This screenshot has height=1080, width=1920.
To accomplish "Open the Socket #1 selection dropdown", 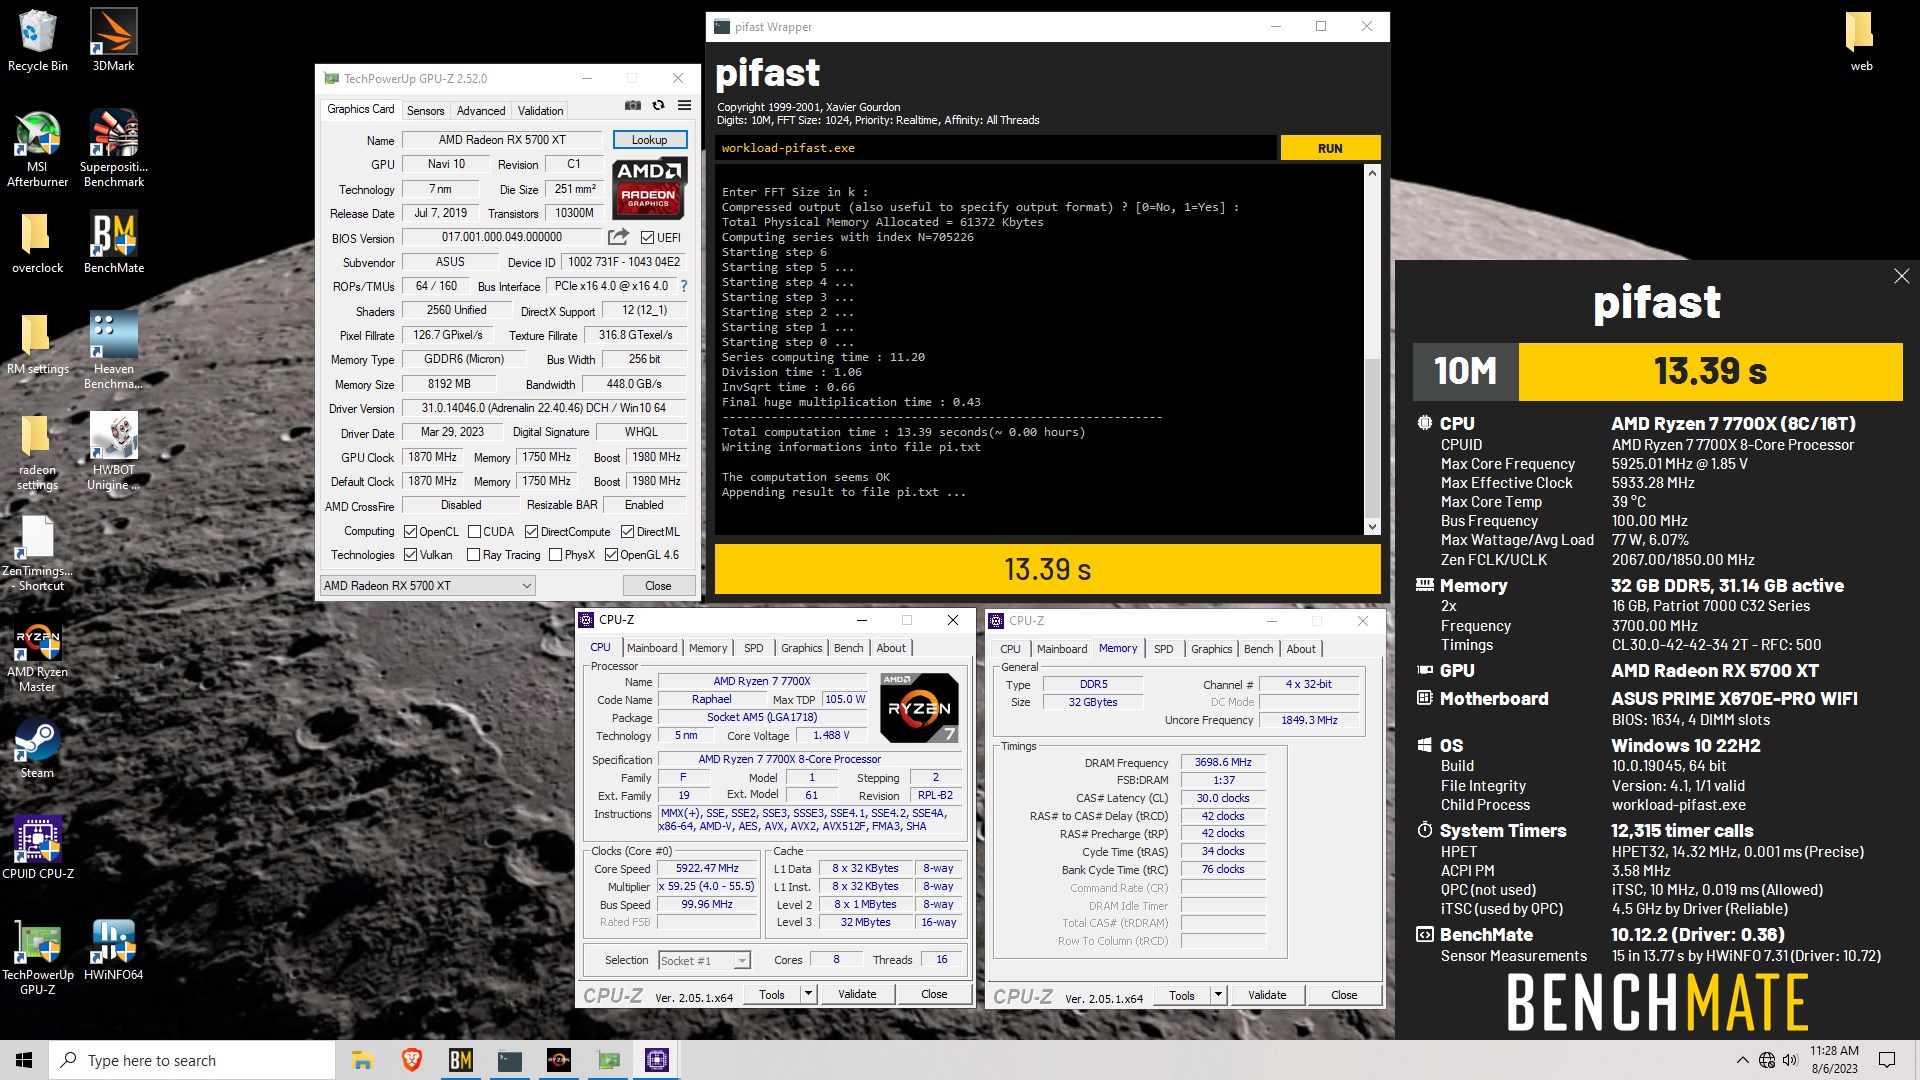I will pyautogui.click(x=704, y=961).
